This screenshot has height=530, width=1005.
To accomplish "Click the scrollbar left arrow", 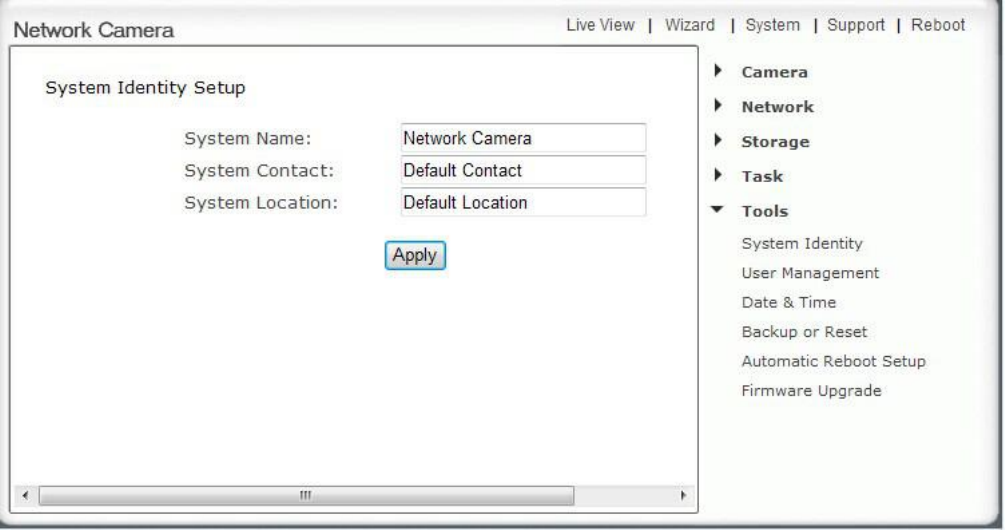I will click(x=25, y=495).
